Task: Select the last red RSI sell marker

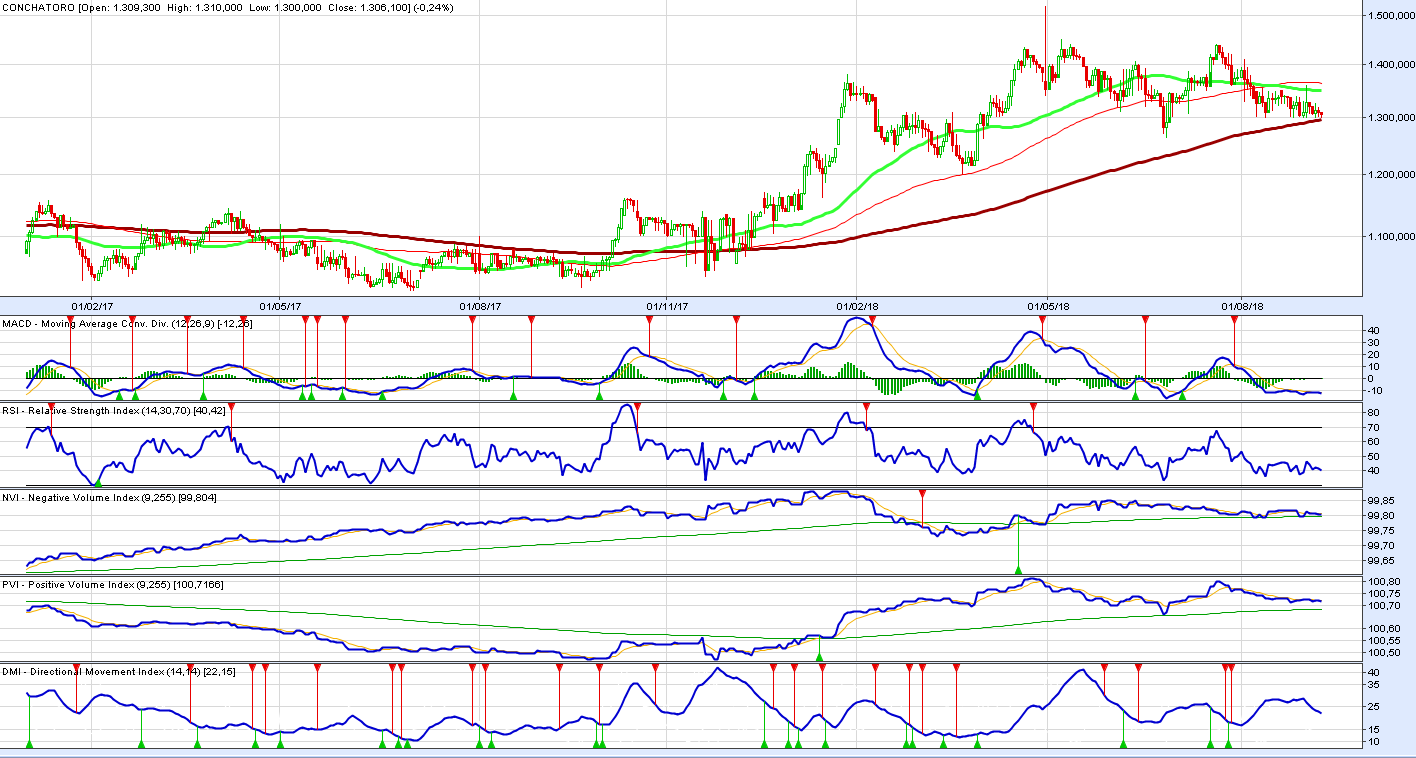Action: tap(1033, 407)
